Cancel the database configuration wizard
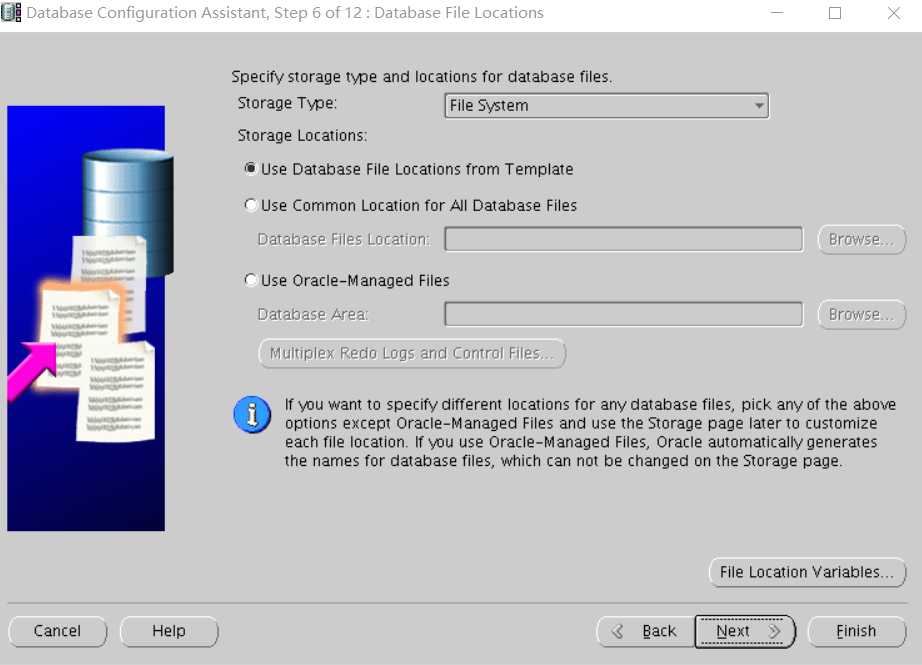This screenshot has height=665, width=922. click(x=58, y=631)
